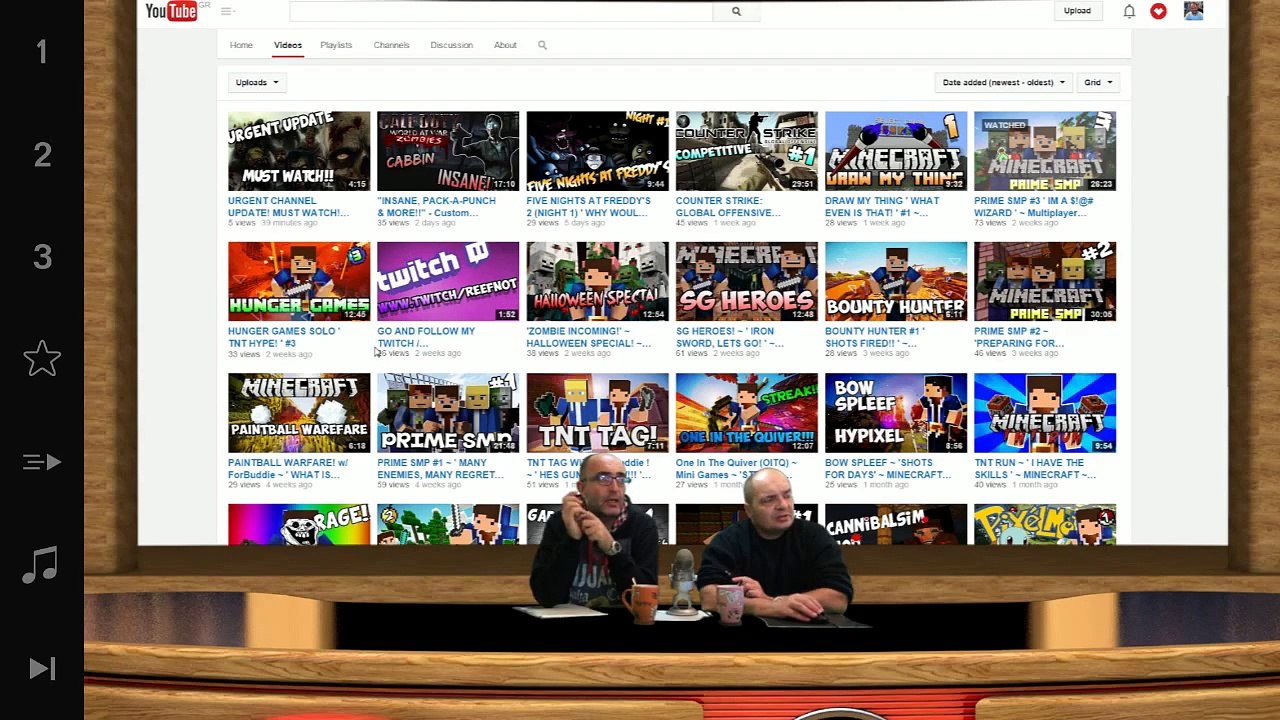Click the 'PAINTBALL WARFARE! w/ ForBuddie' title
1280x720 pixels.
pyautogui.click(x=288, y=469)
